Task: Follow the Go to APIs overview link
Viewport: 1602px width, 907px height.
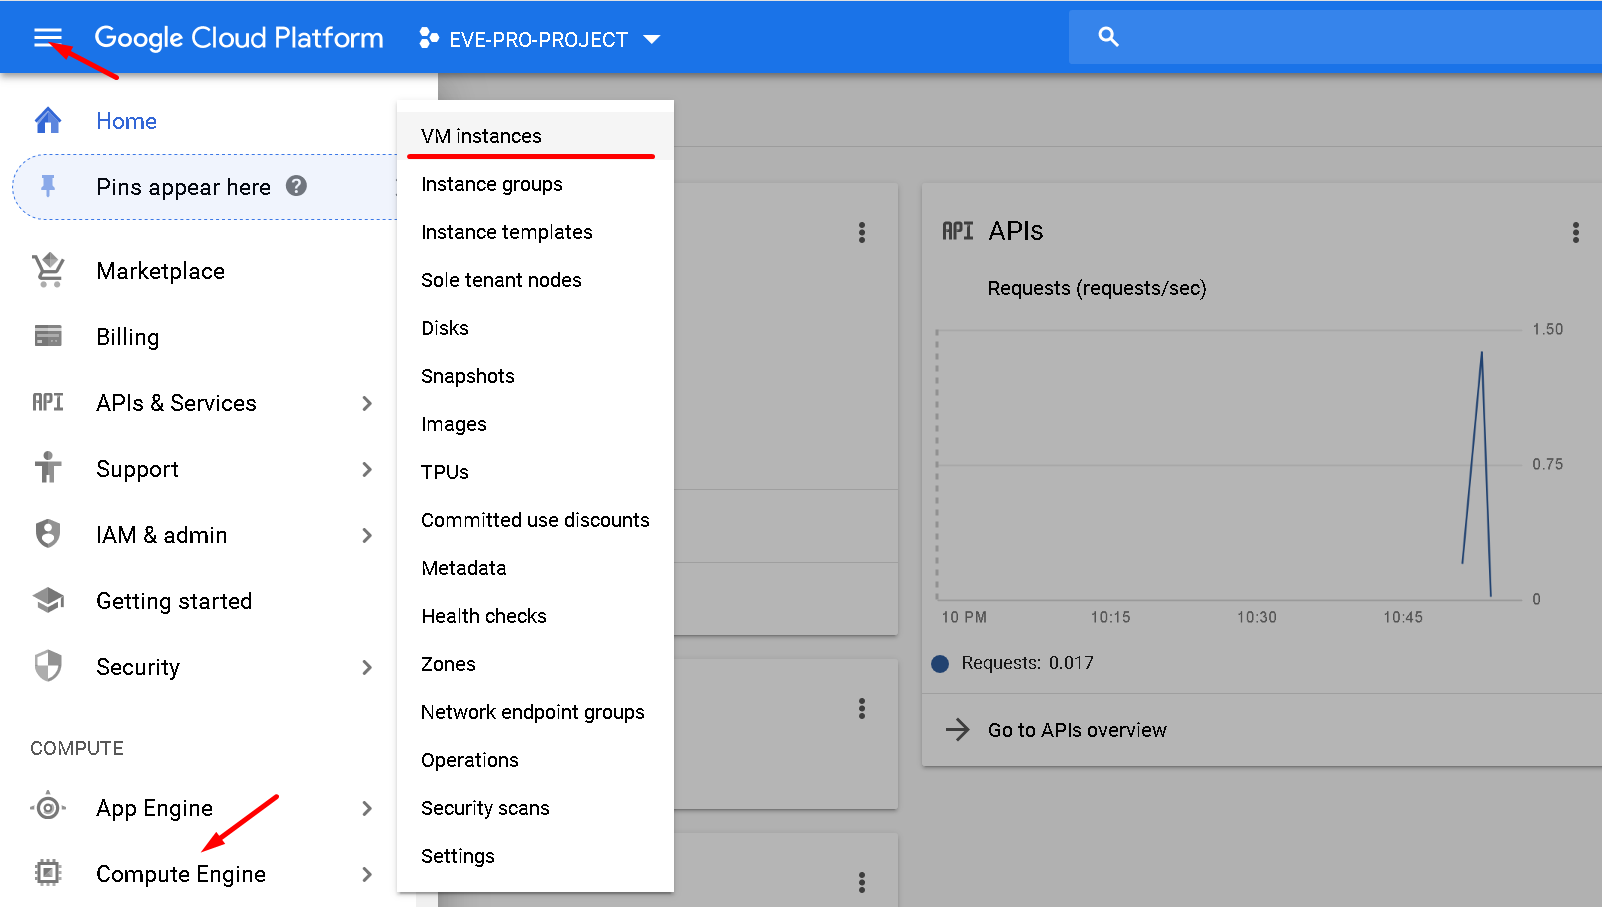Action: 1076,730
